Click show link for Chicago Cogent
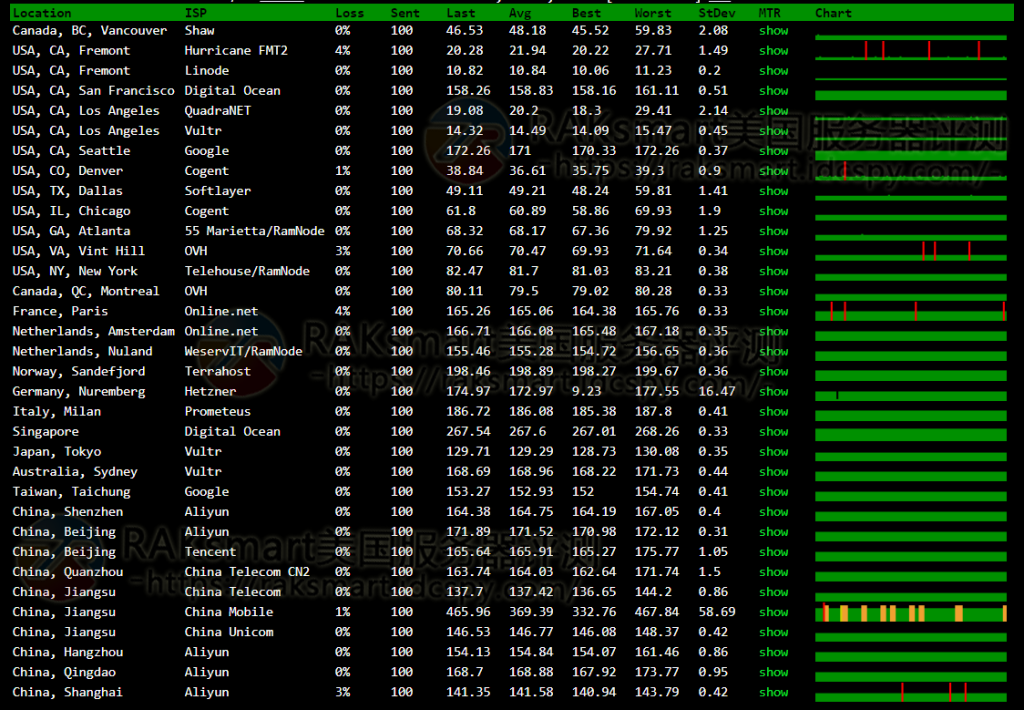 pos(773,211)
